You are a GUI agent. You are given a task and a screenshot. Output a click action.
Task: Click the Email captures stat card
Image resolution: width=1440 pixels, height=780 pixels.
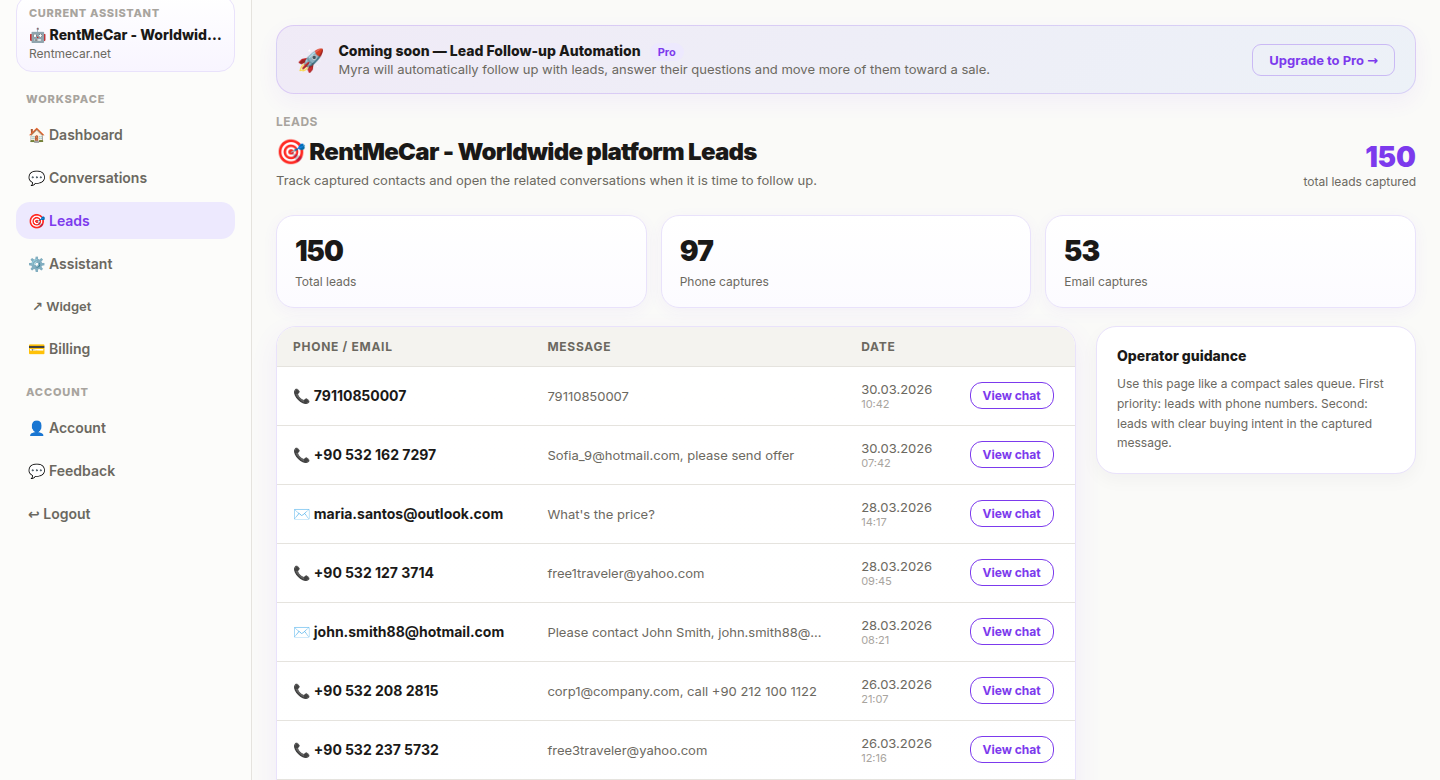(1229, 262)
